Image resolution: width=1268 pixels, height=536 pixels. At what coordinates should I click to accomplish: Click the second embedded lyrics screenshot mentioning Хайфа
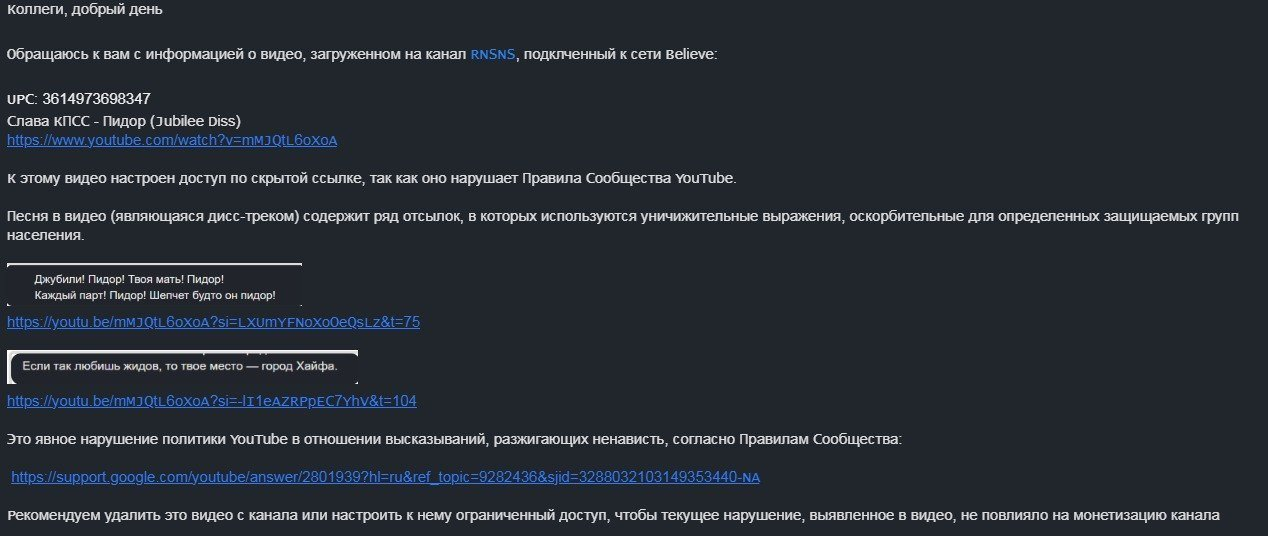pos(182,367)
